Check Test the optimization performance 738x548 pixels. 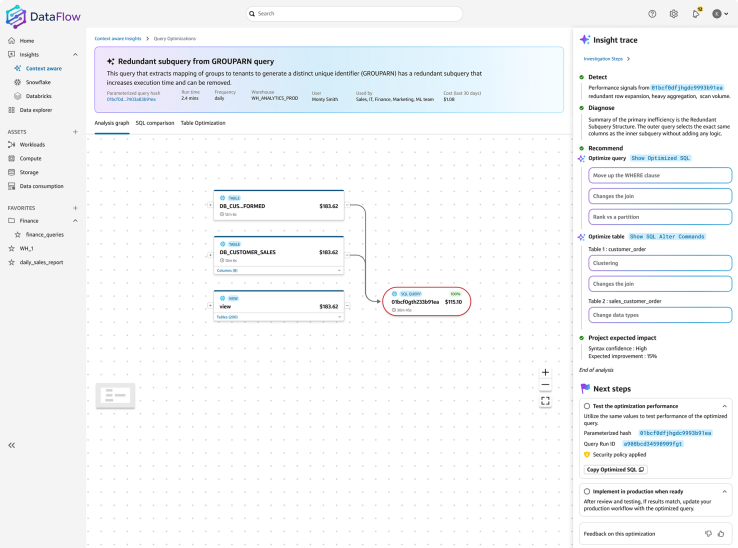587,406
